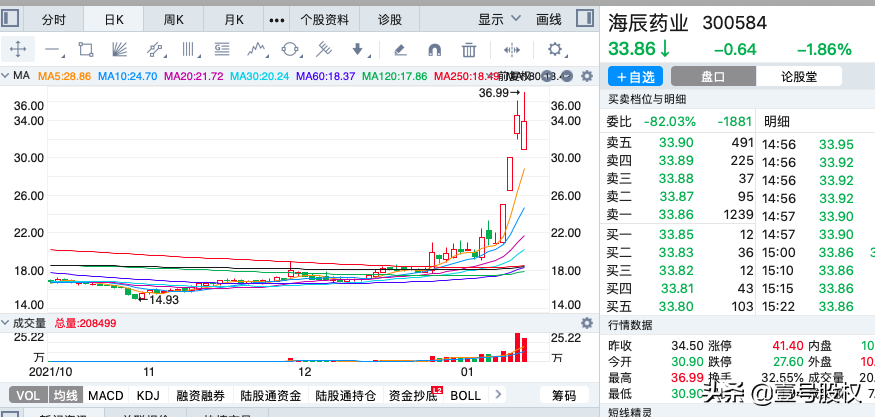Image resolution: width=875 pixels, height=417 pixels.
Task: Open the 显示 display dropdown
Action: point(499,20)
